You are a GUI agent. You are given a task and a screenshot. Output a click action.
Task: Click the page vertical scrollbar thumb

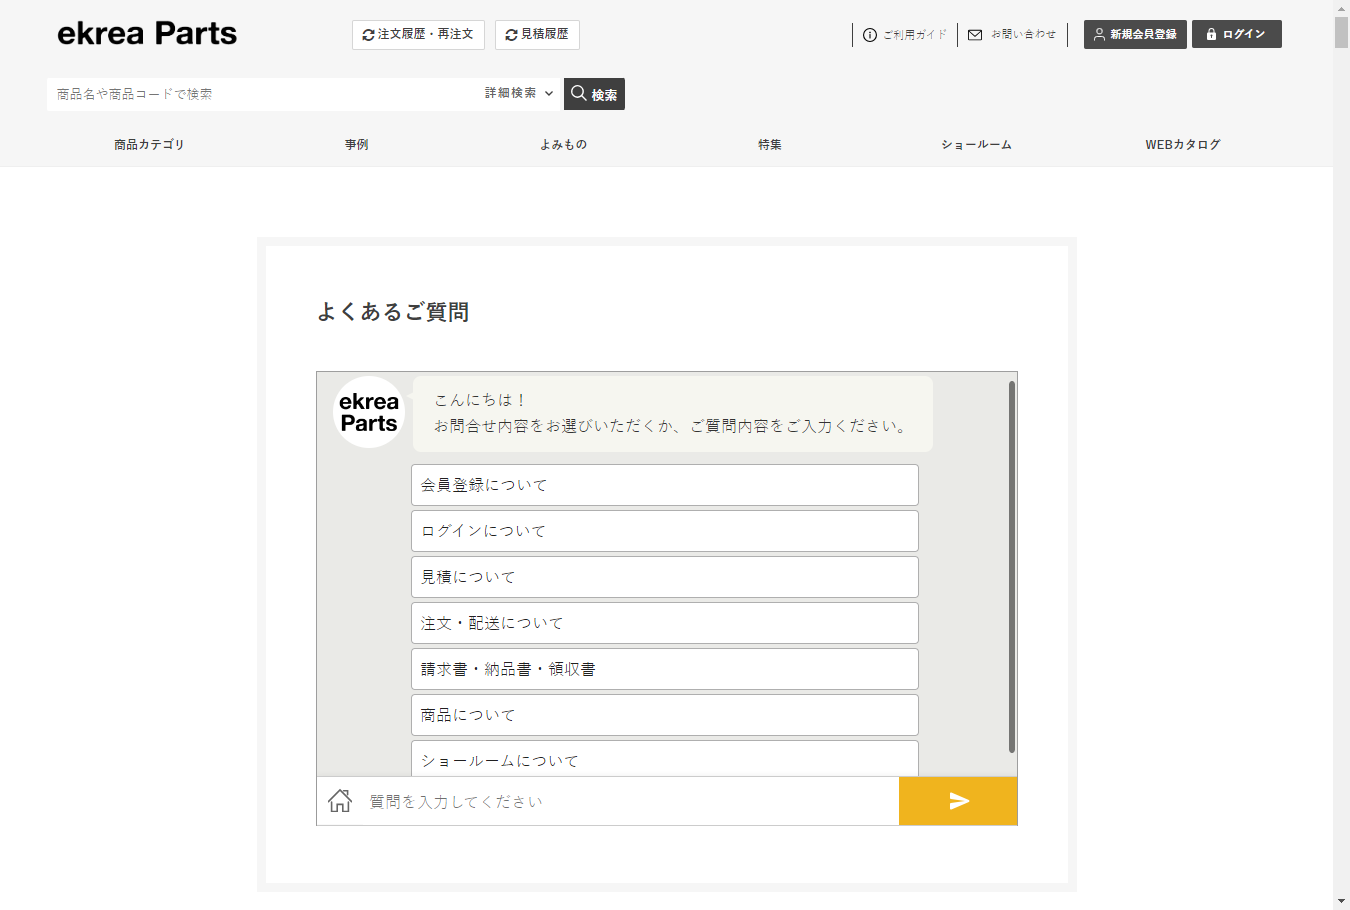(x=1341, y=32)
